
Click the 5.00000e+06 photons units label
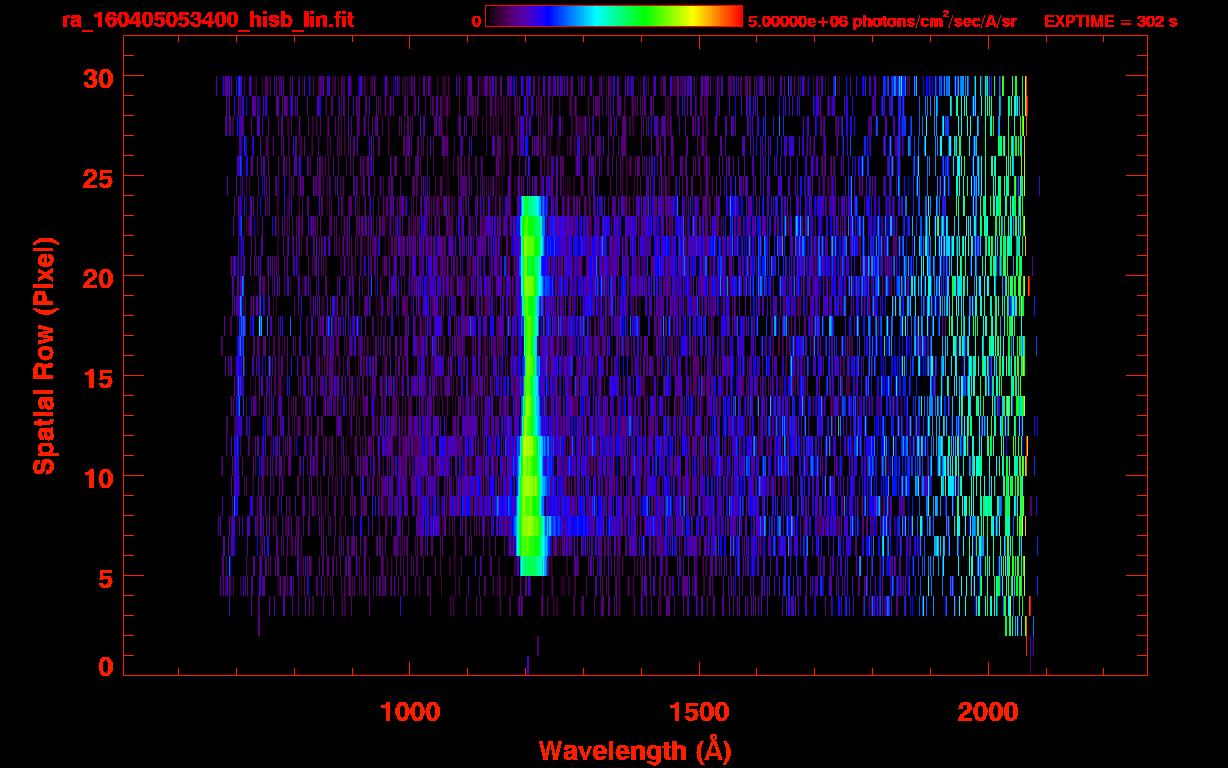pyautogui.click(x=882, y=20)
